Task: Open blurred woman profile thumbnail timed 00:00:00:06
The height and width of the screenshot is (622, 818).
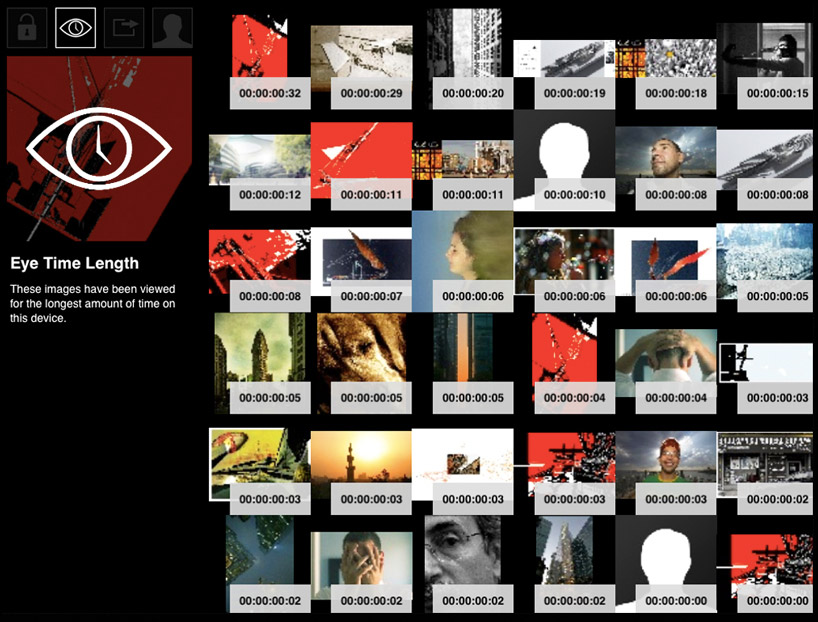Action: tap(463, 261)
